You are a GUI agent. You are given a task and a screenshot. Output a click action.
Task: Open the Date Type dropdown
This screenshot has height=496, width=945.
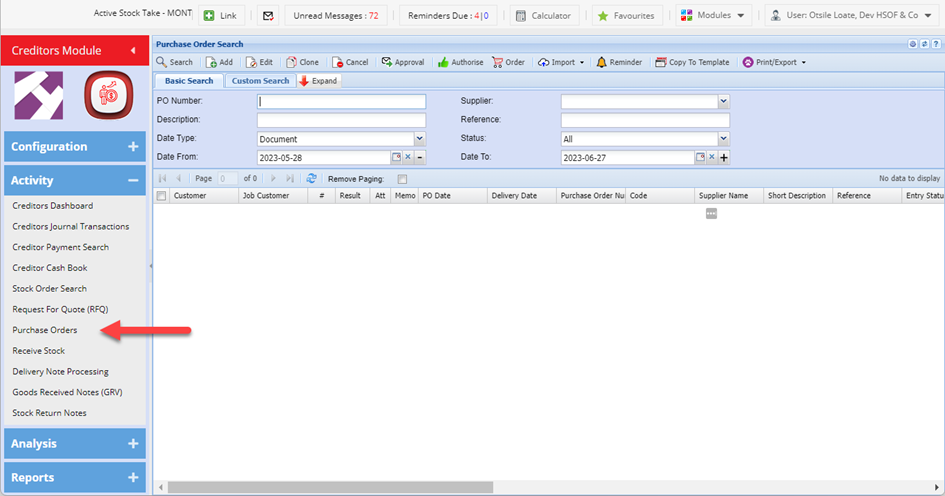[419, 139]
